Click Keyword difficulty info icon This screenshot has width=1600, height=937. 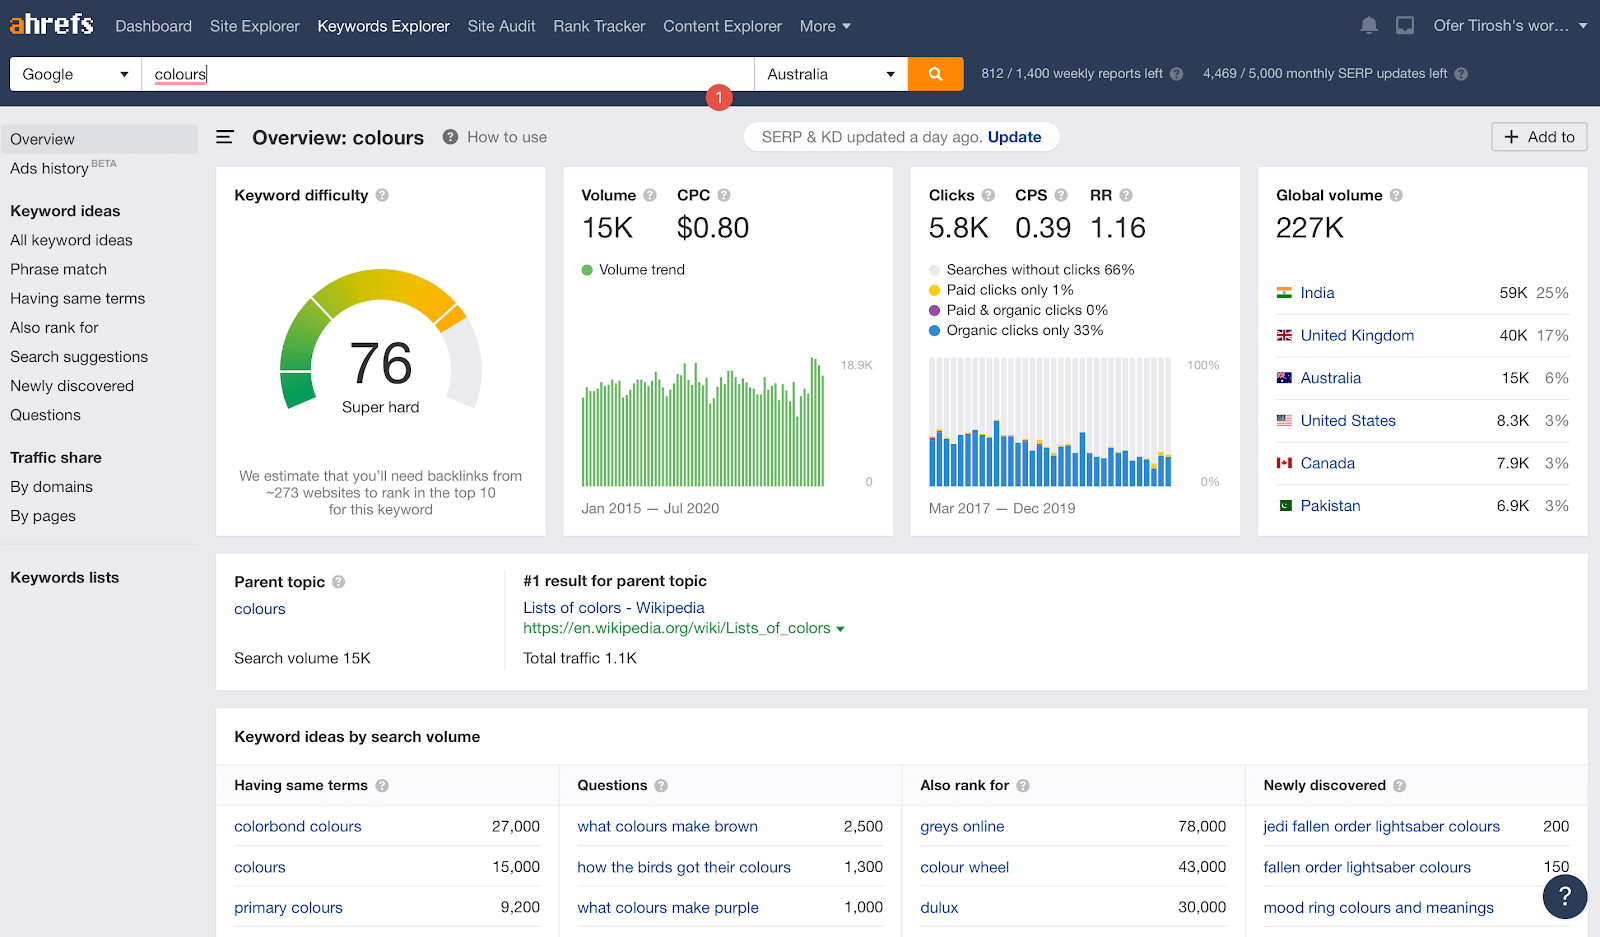[x=382, y=195]
